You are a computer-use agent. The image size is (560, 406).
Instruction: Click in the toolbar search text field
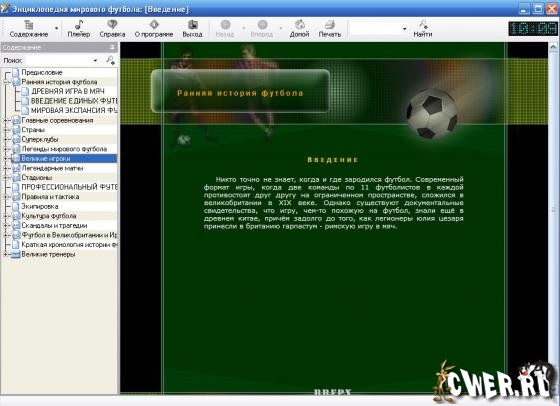(x=375, y=29)
